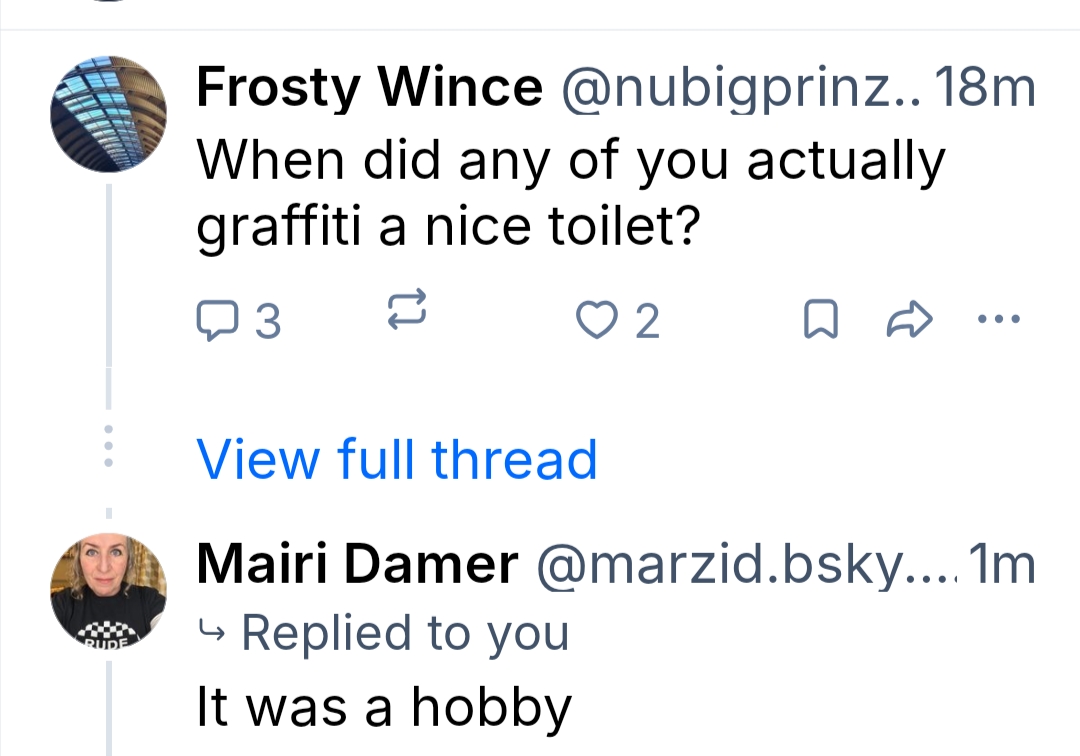Open Frosty Wince's profile picture
The width and height of the screenshot is (1080, 756).
108,114
